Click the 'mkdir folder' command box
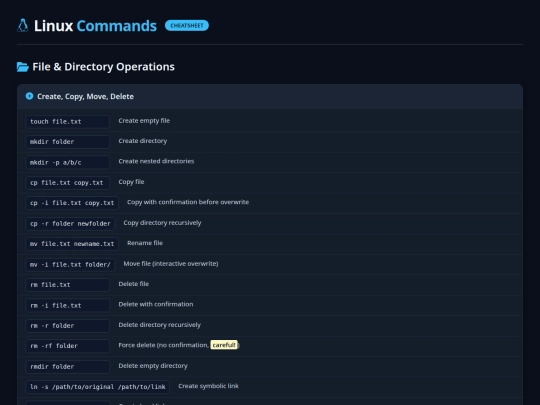This screenshot has height=405, width=540. [68, 142]
